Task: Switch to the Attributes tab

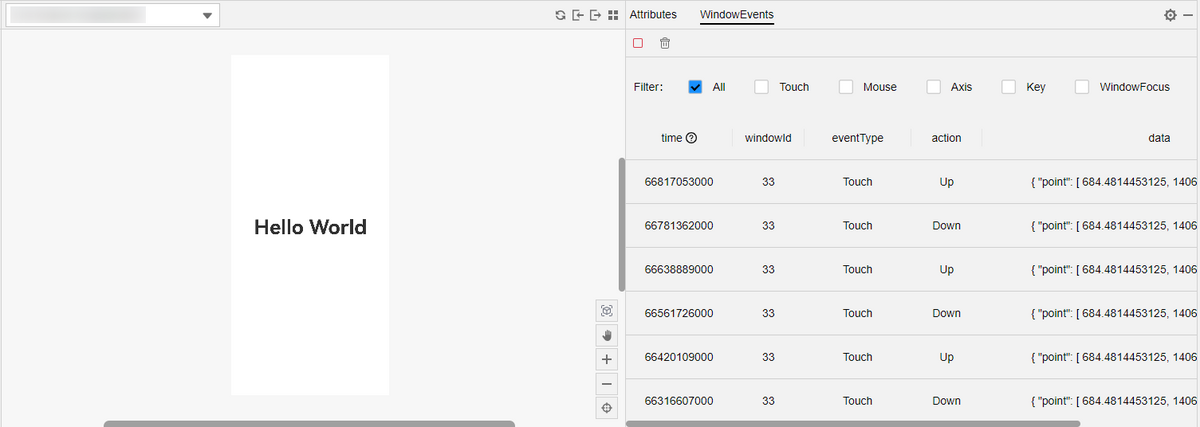Action: point(653,15)
